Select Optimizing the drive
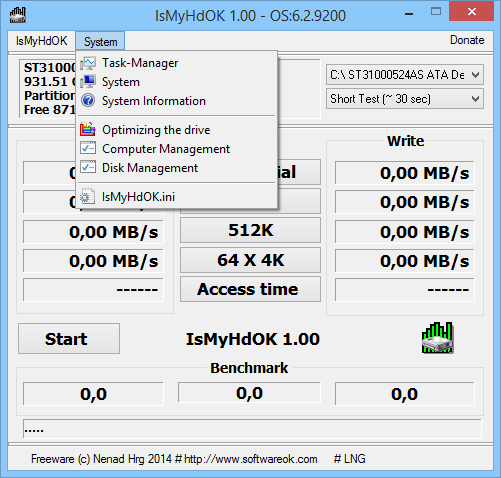The image size is (501, 478). [177, 130]
